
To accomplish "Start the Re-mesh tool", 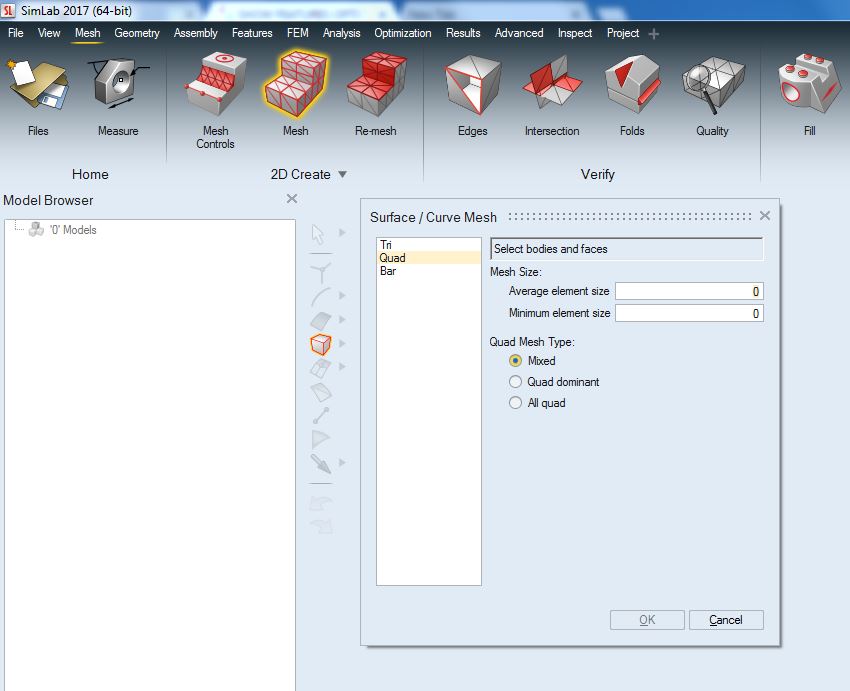I will pyautogui.click(x=376, y=93).
